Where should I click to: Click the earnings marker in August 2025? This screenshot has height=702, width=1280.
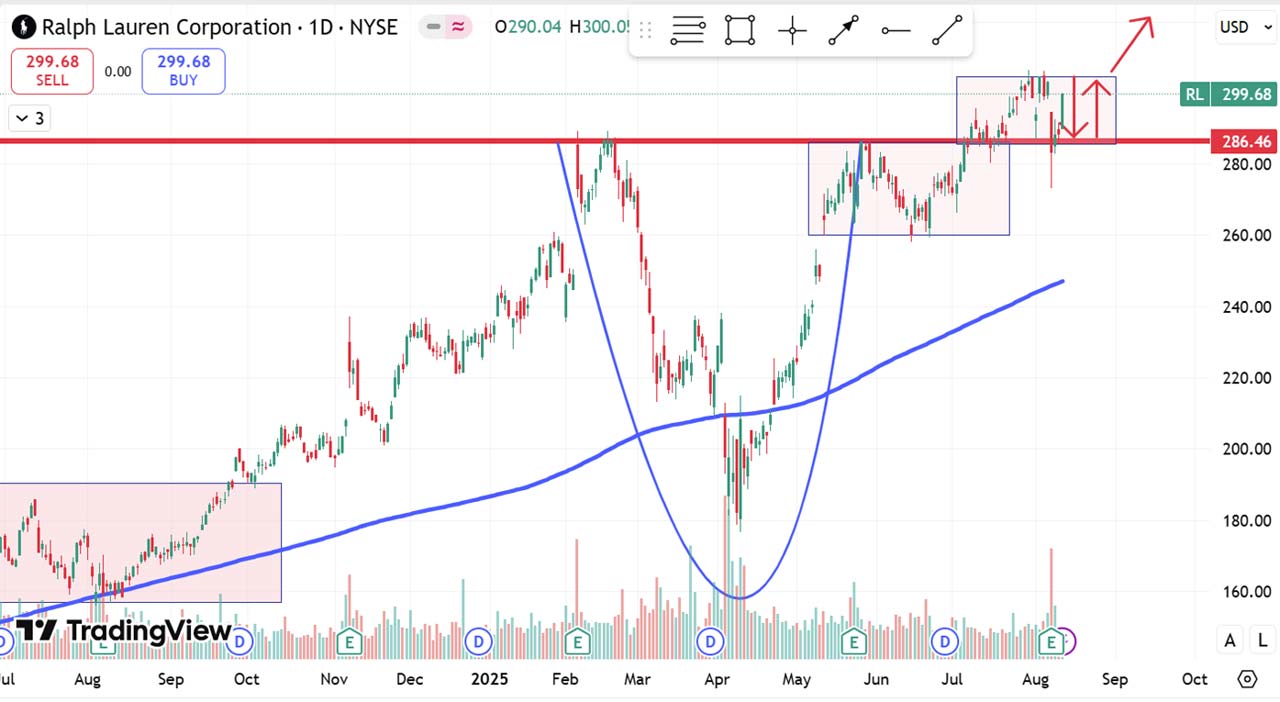click(x=1051, y=640)
